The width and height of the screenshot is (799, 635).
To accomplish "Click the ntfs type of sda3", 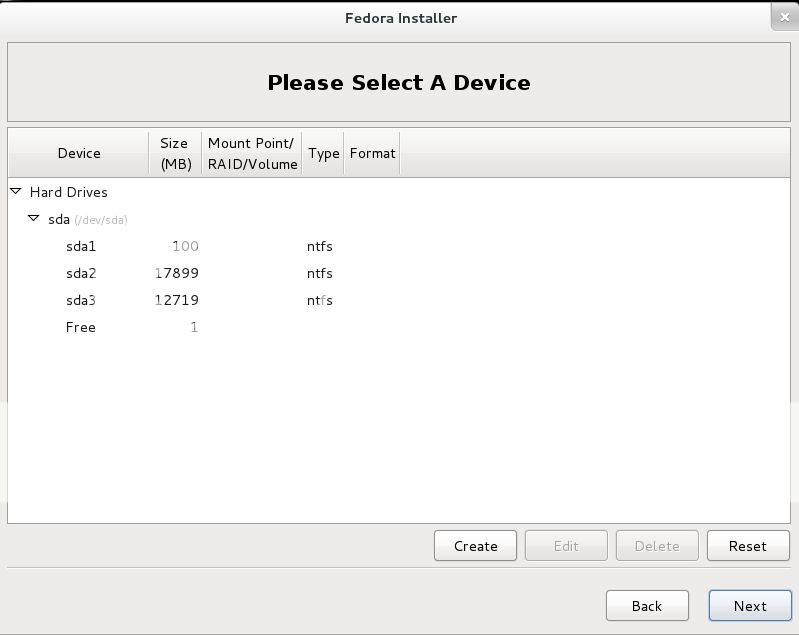I will point(319,300).
